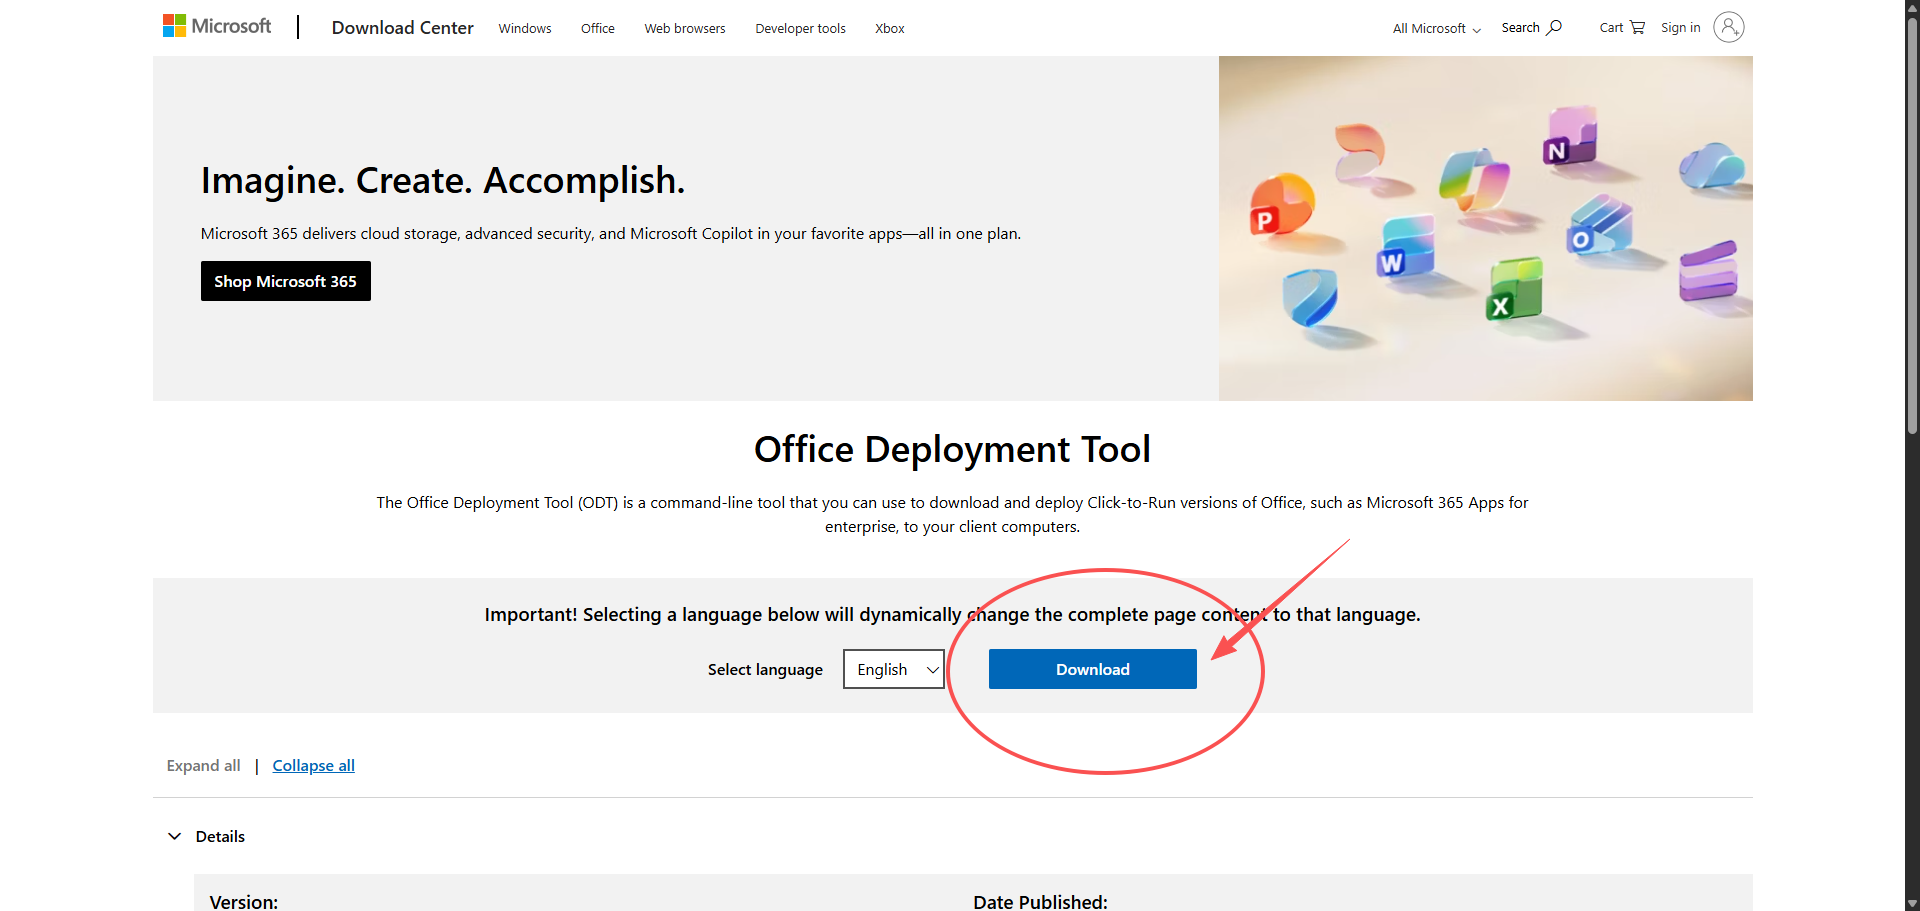Click the page vertical scrollbar thumb

[x=1912, y=225]
